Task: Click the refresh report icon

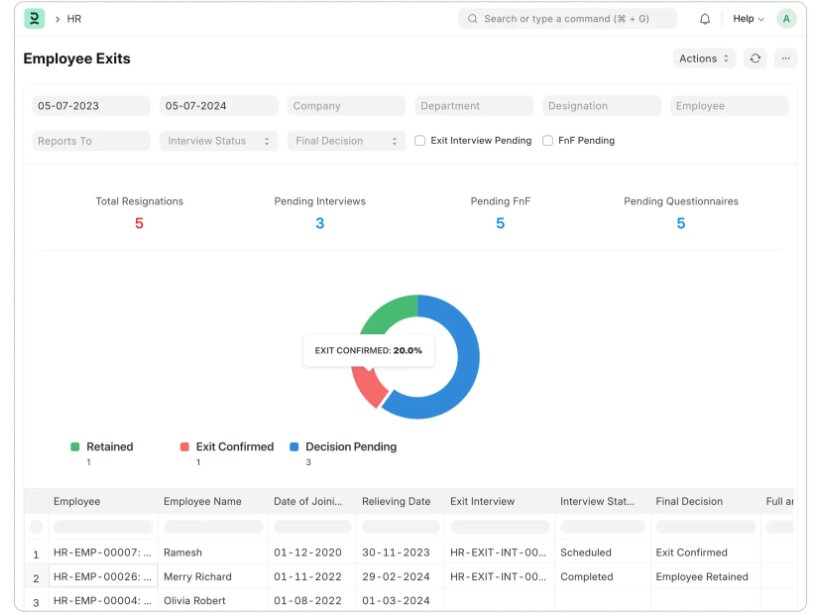Action: click(x=755, y=59)
